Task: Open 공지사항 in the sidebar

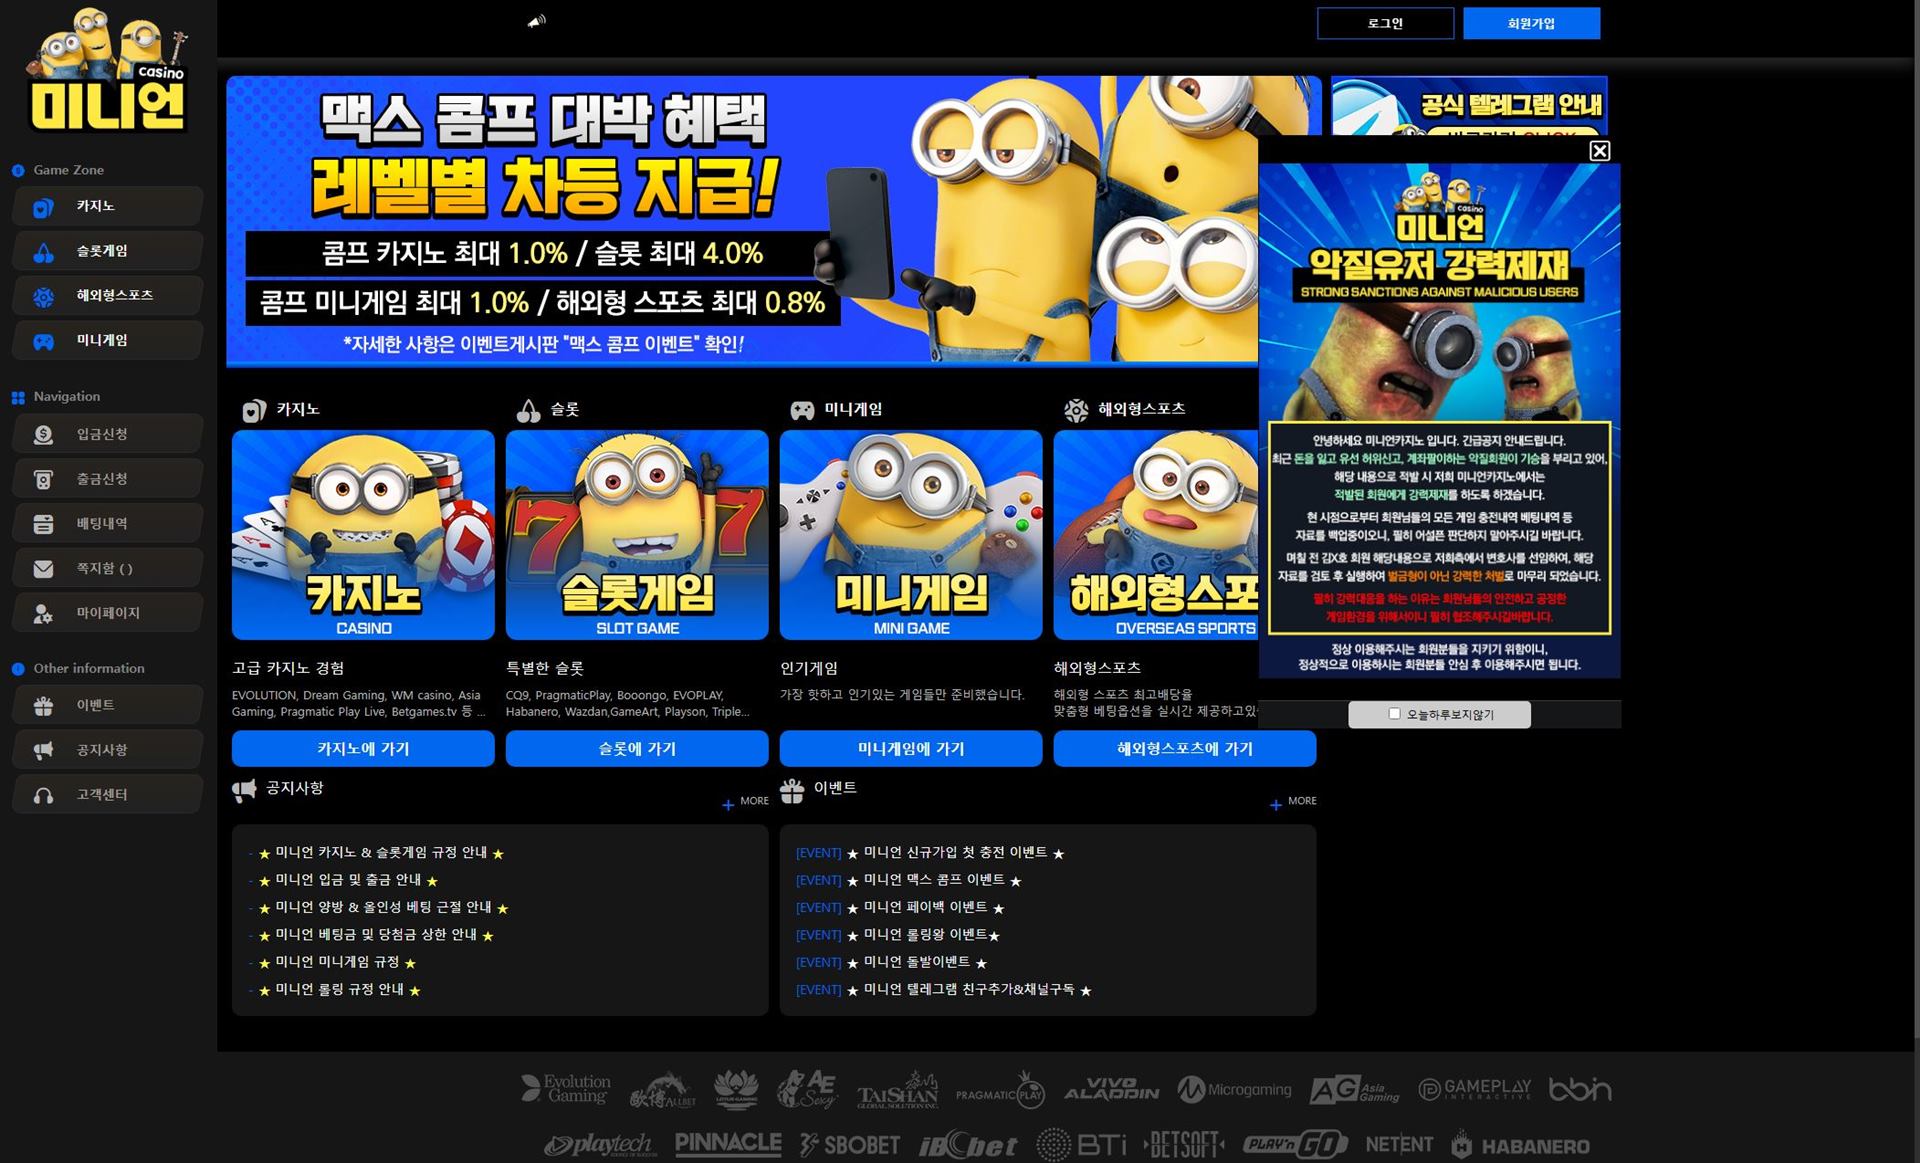Action: (108, 750)
